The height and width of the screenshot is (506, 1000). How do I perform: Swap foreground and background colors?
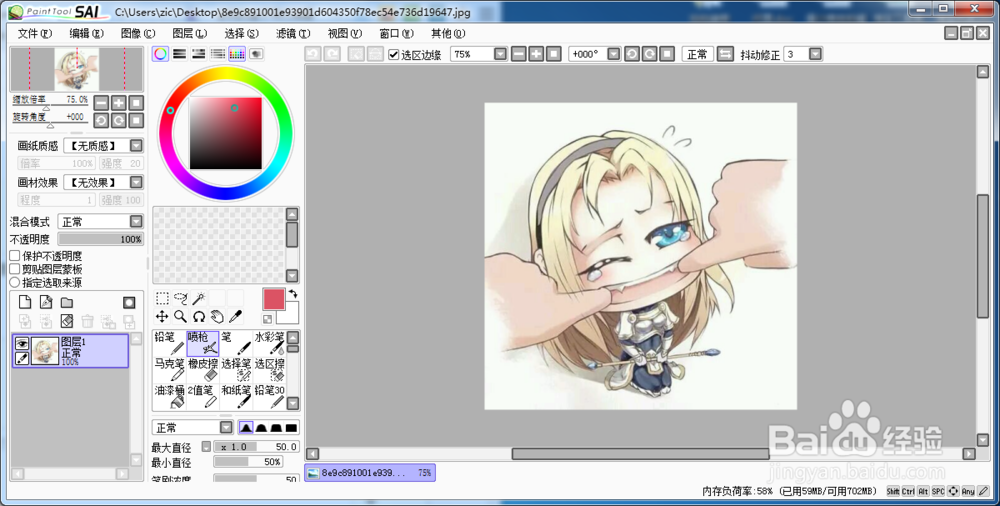point(293,294)
